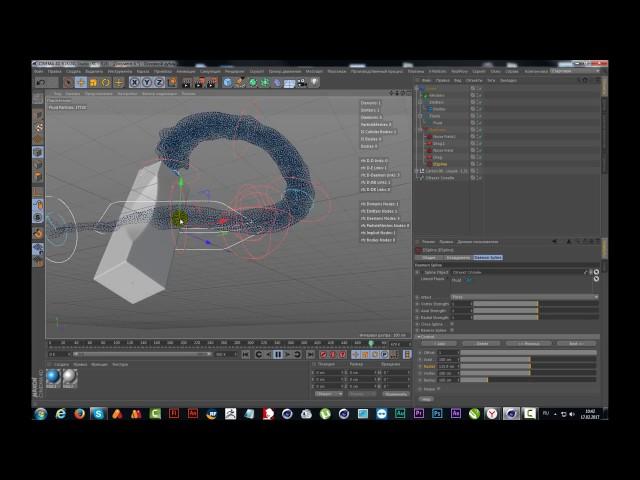Click the Применить button in coordinates panel
Screen dimensions: 640x480
[396, 394]
